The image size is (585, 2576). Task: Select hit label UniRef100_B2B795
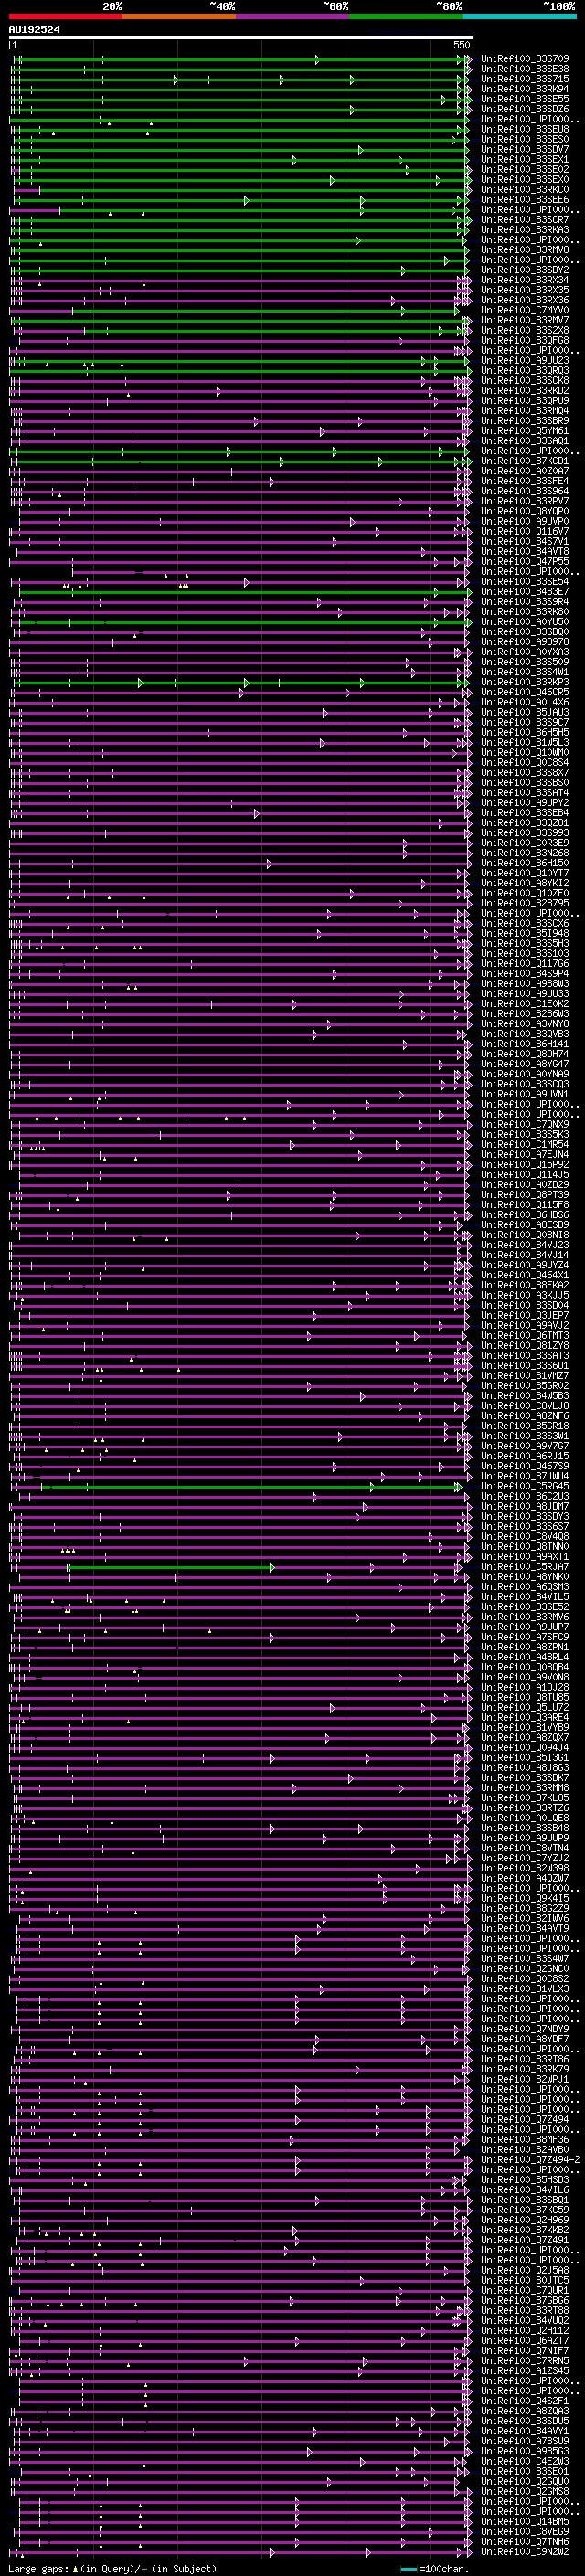pyautogui.click(x=525, y=903)
